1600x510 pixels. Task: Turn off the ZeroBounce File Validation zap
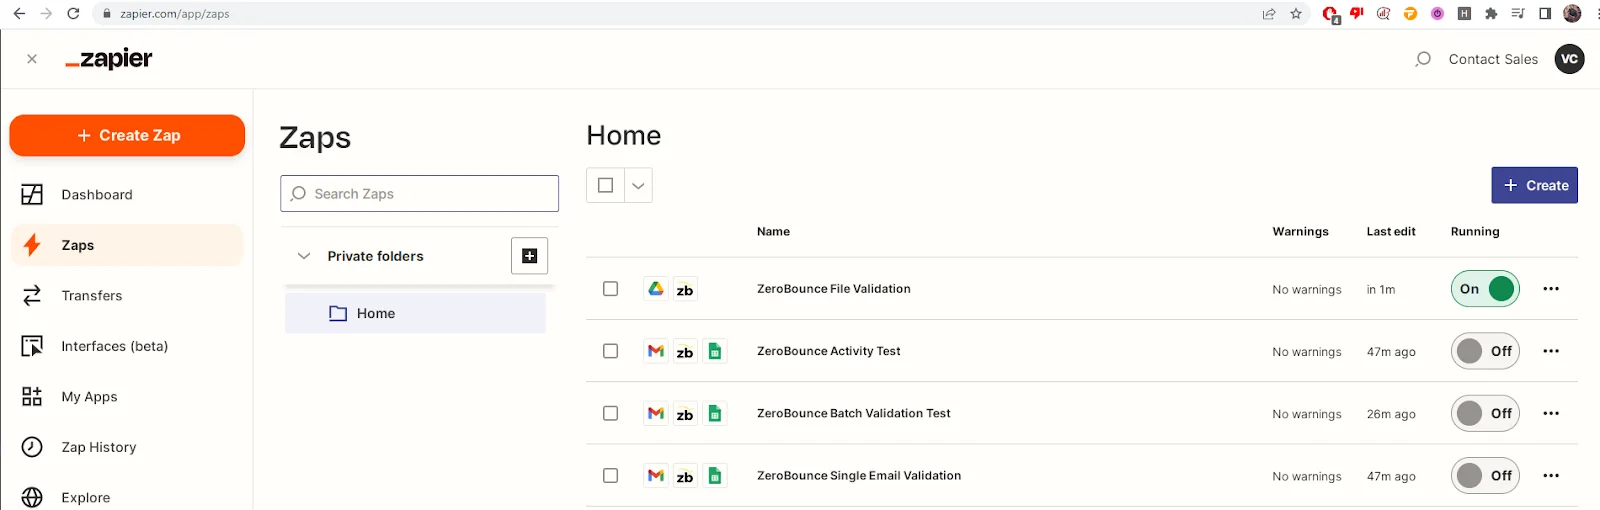1485,289
